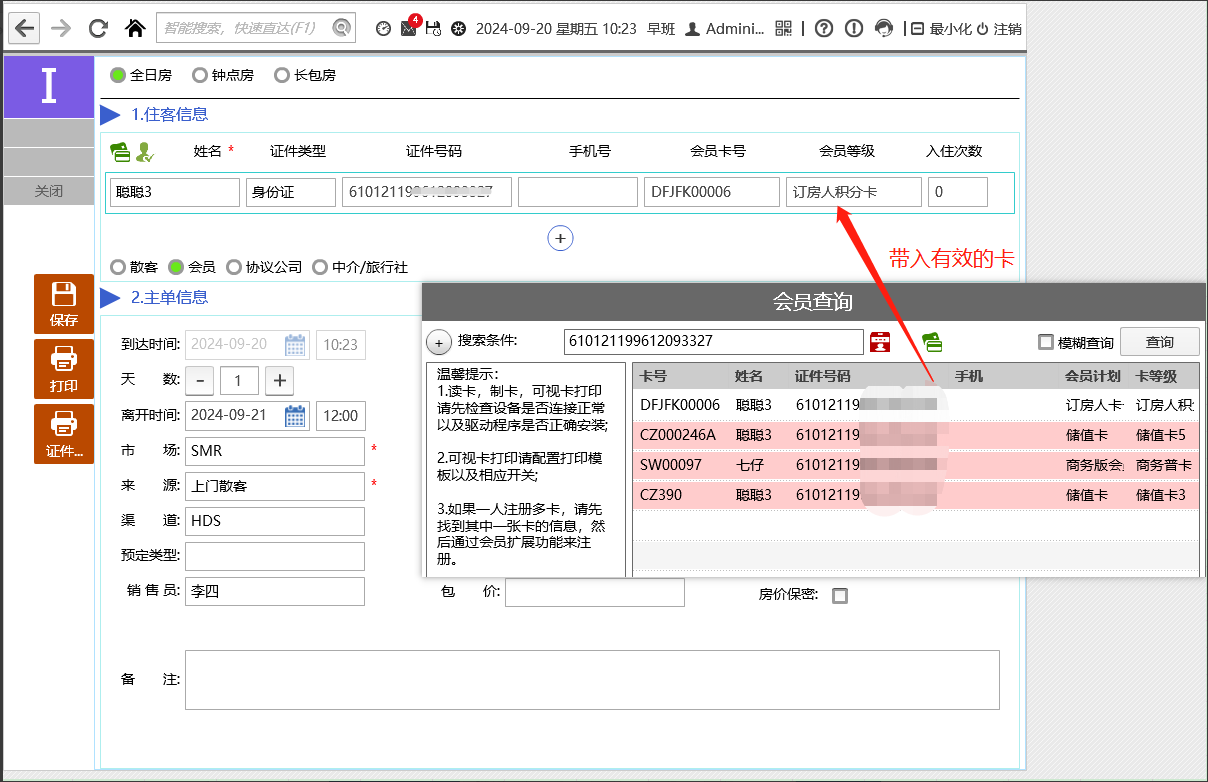Enable the 模糊查询 checkbox

1046,342
